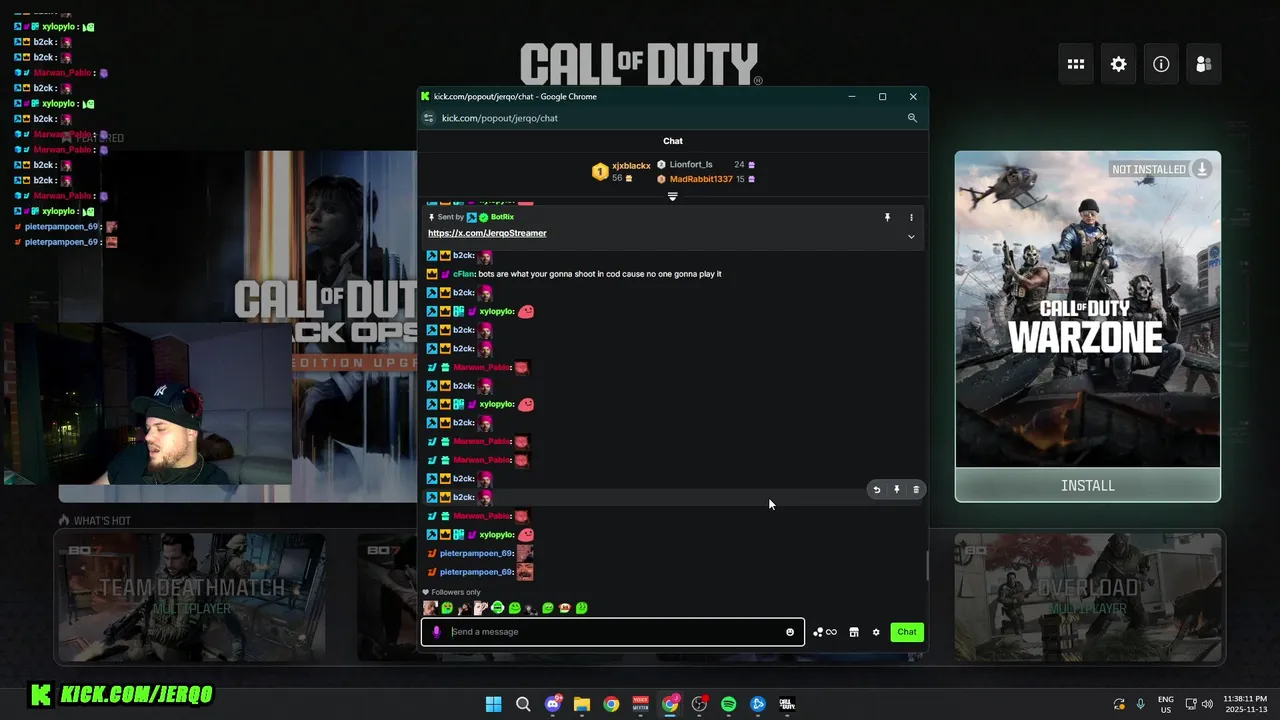Open the Overload multiplayer tile
The height and width of the screenshot is (720, 1280).
point(1088,596)
